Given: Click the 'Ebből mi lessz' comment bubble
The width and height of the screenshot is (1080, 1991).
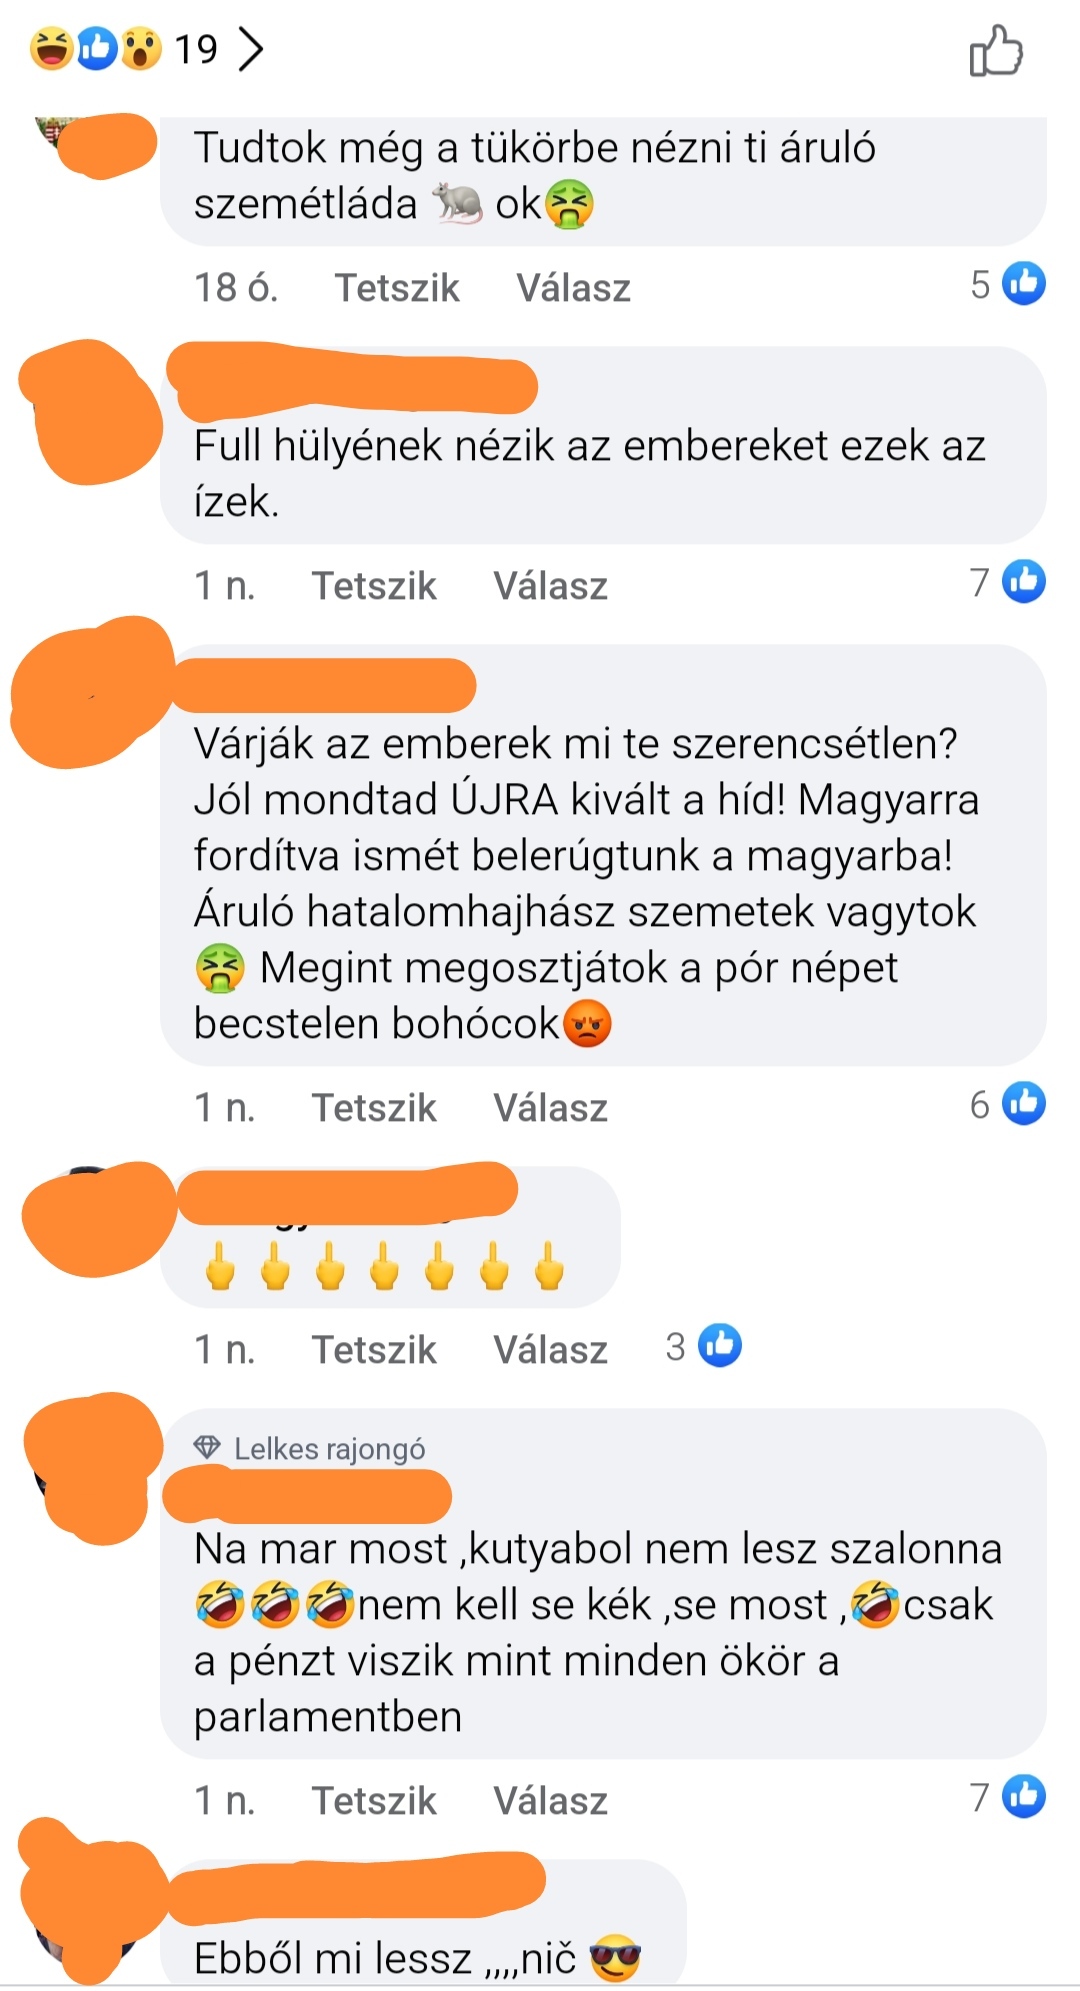Looking at the screenshot, I should pos(423,1922).
